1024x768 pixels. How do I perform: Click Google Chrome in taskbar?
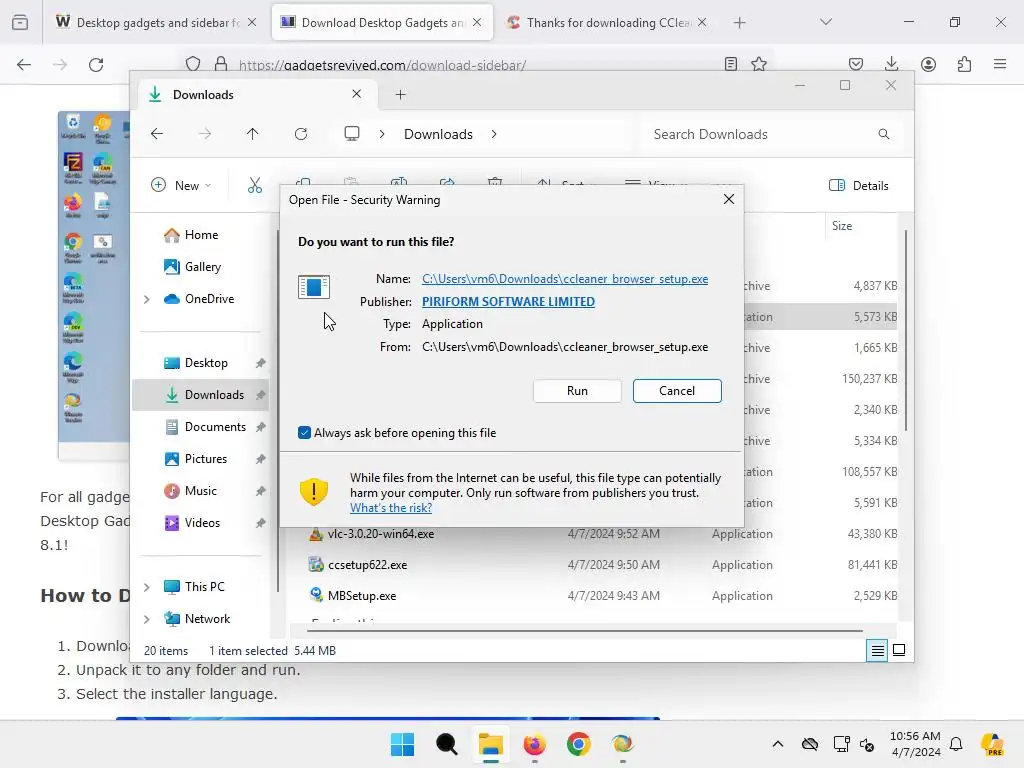click(579, 744)
